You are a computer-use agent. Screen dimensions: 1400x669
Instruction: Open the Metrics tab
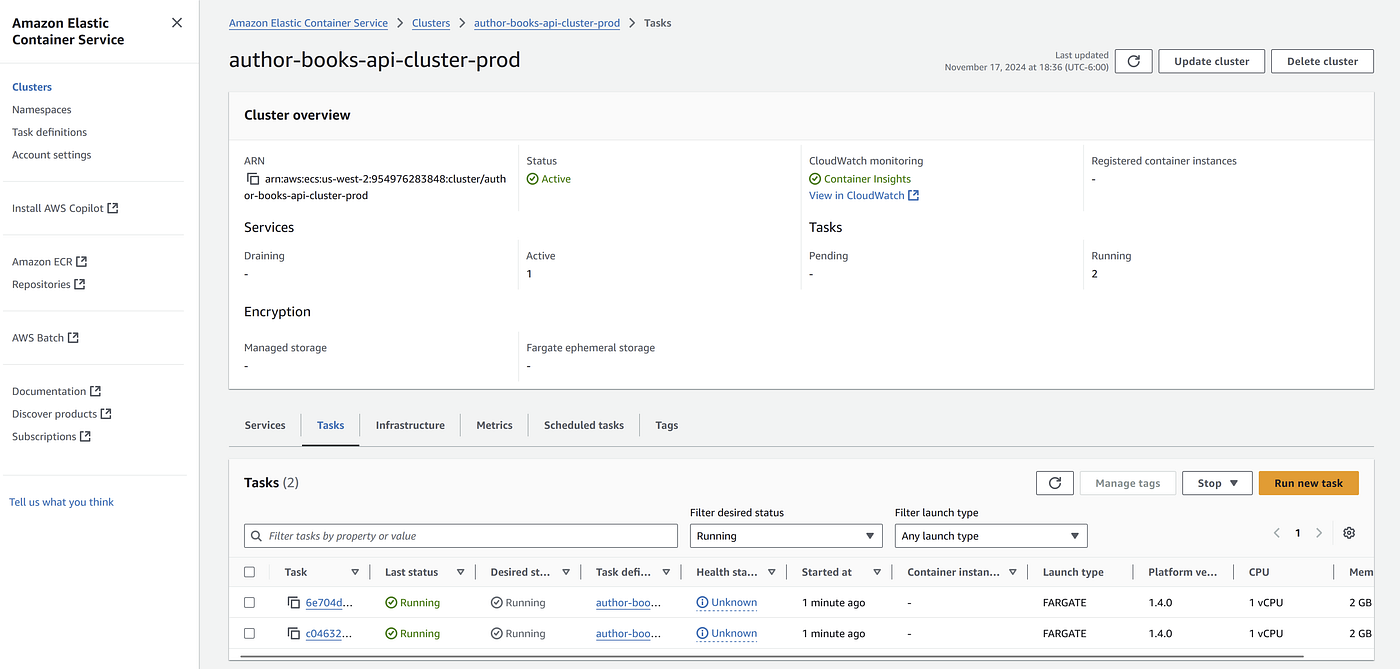tap(494, 425)
